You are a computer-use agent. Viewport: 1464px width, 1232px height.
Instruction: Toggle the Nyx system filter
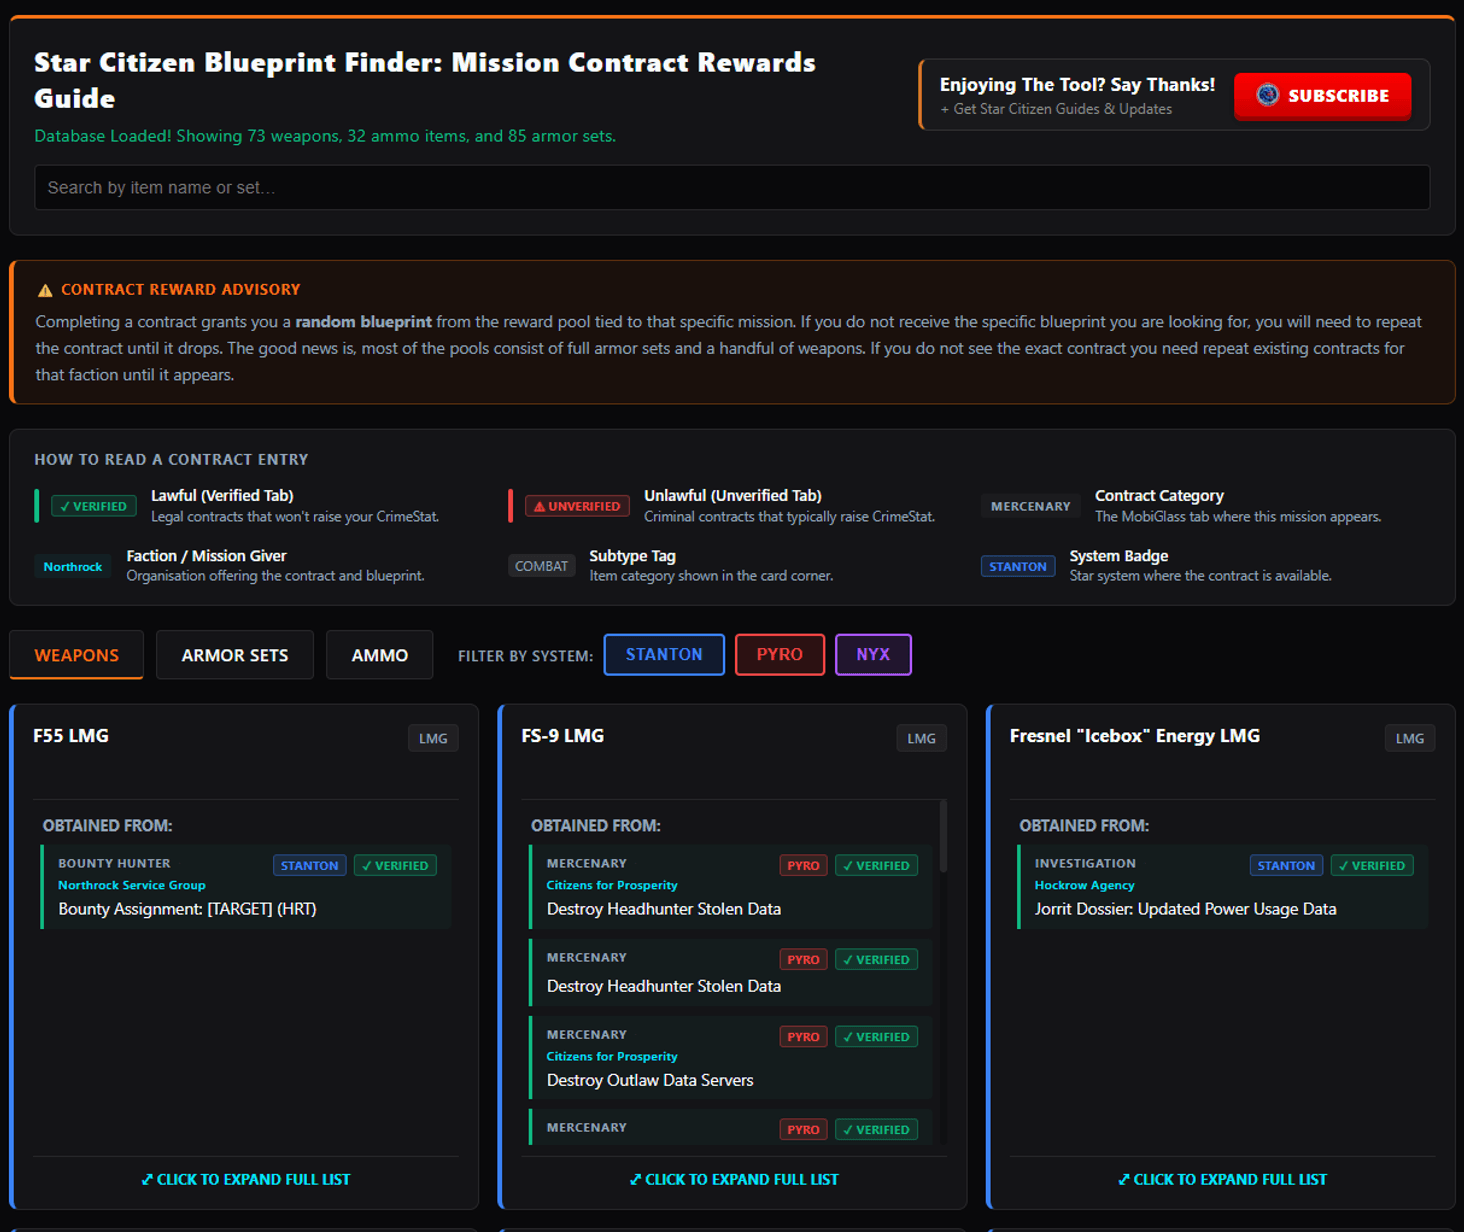(x=872, y=655)
